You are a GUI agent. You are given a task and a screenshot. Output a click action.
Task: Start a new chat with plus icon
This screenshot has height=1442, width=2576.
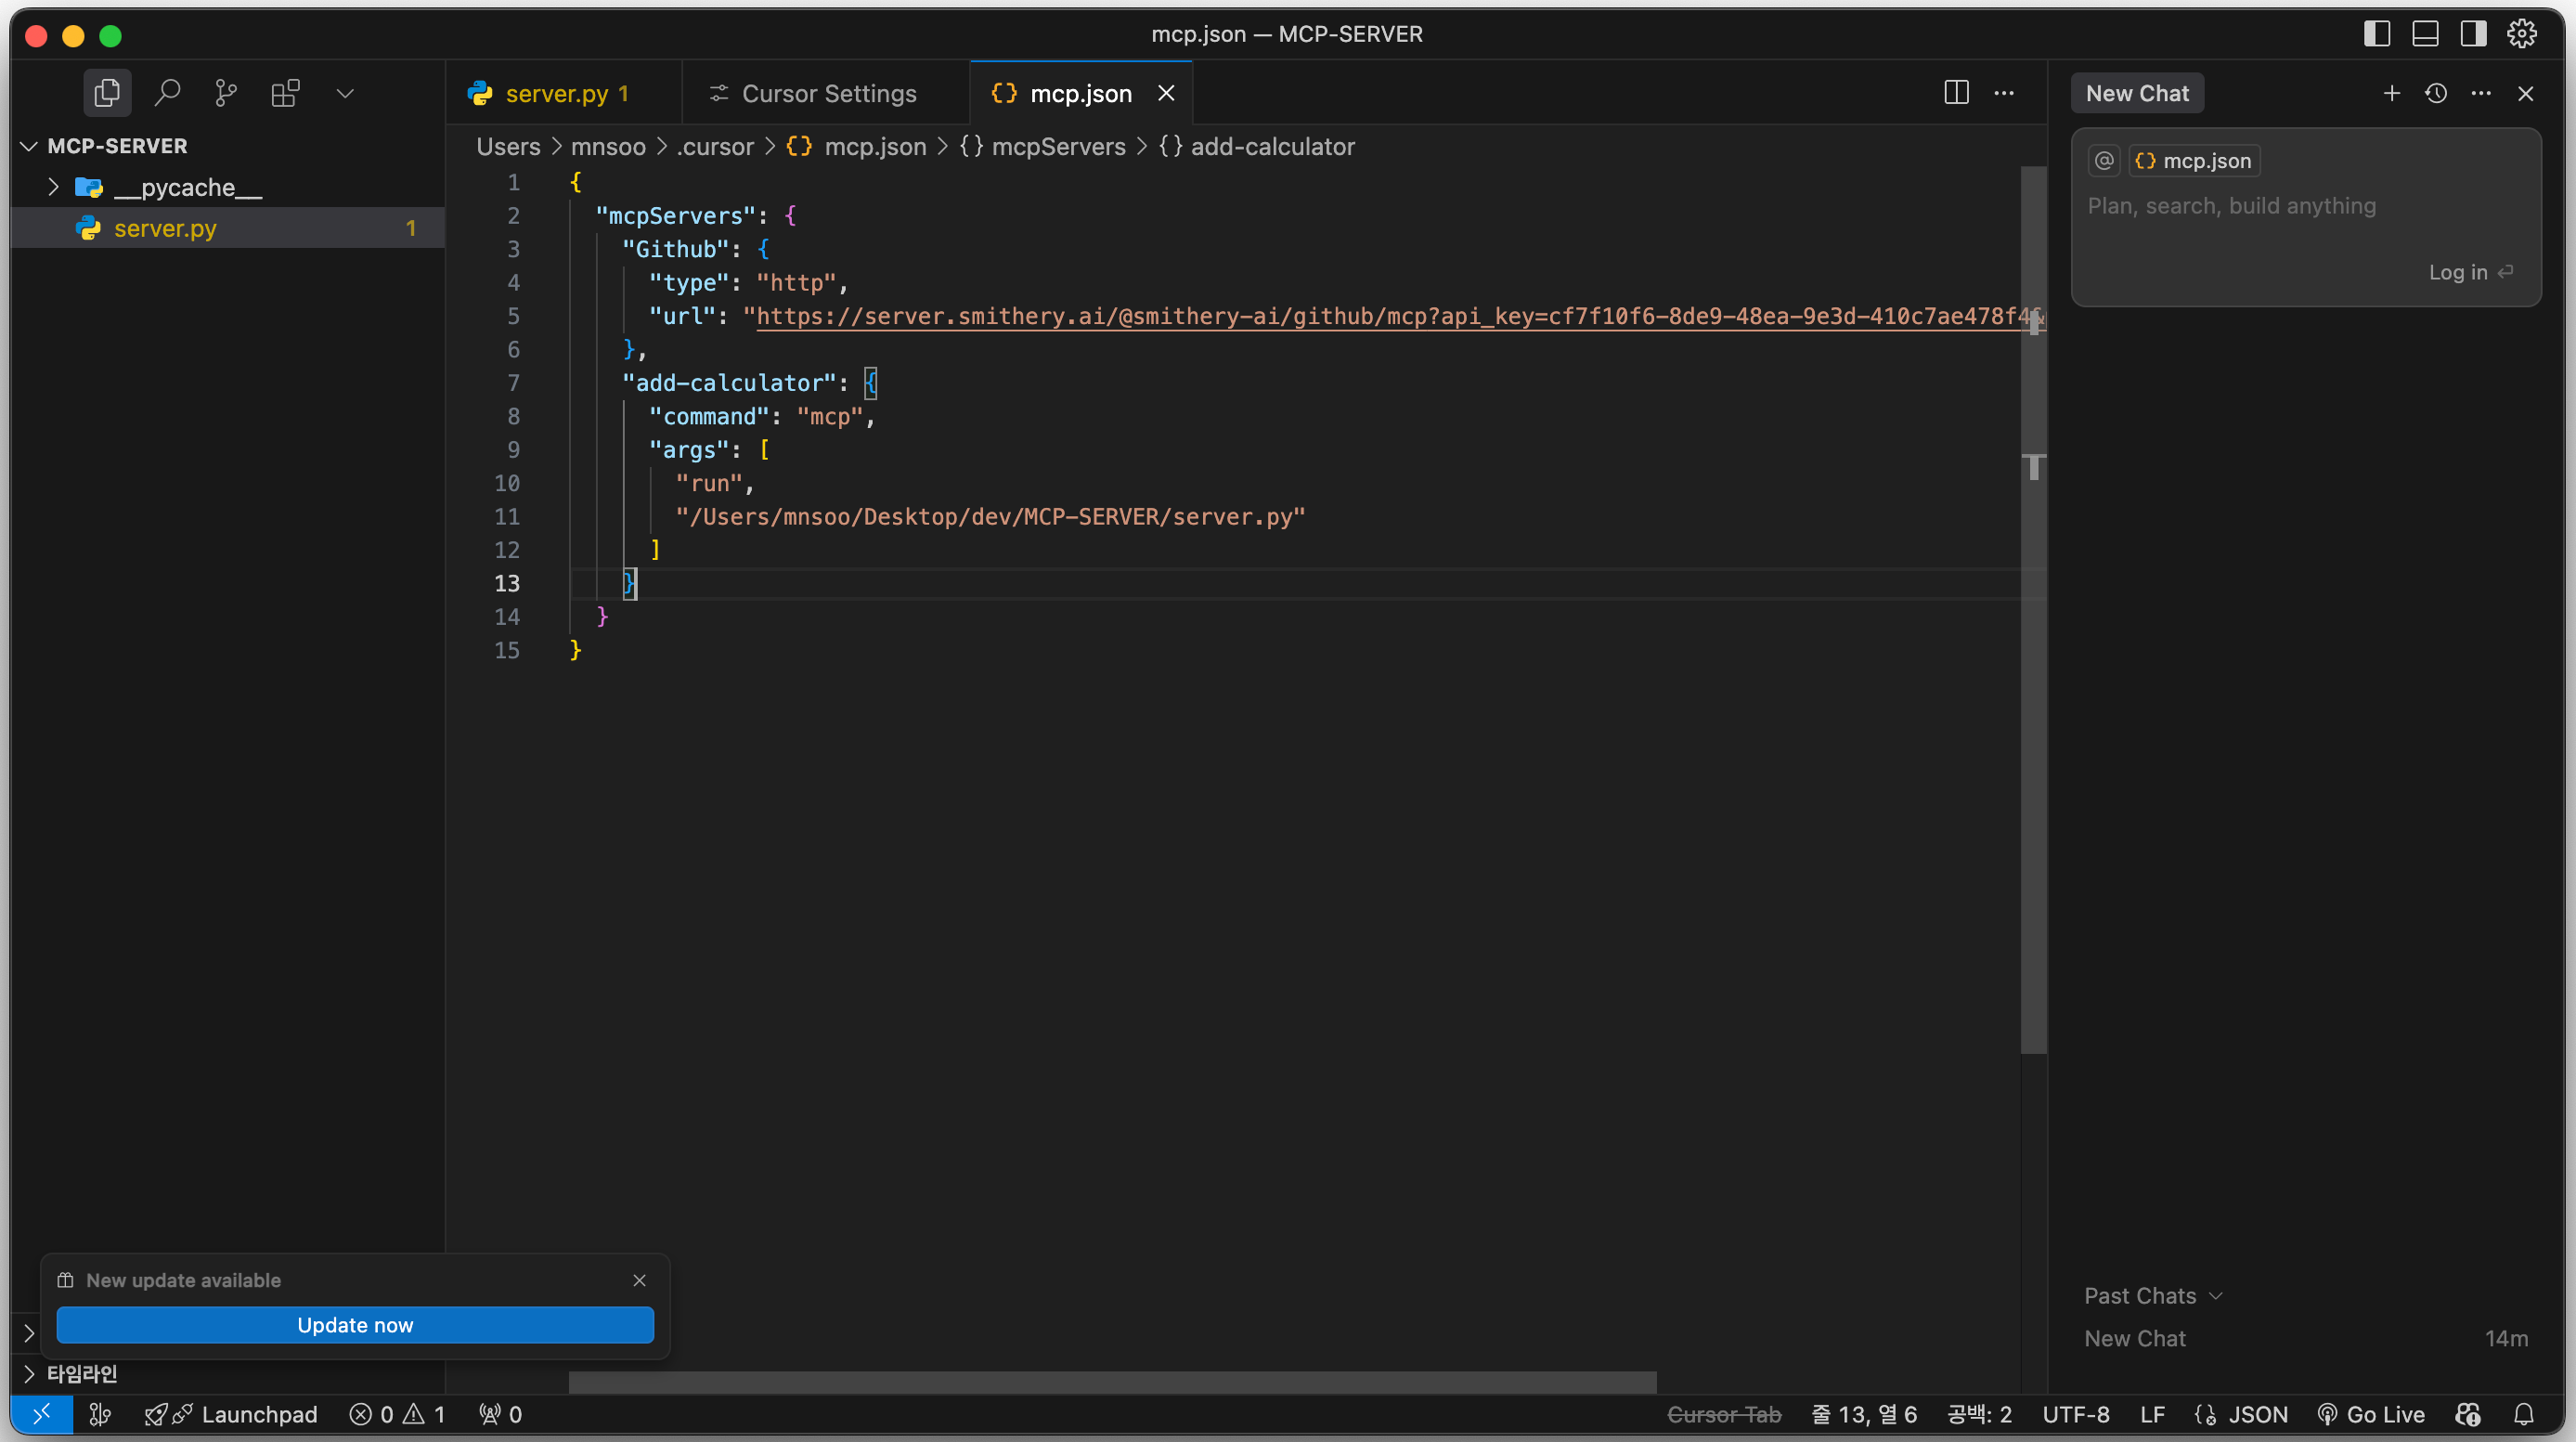point(2391,93)
